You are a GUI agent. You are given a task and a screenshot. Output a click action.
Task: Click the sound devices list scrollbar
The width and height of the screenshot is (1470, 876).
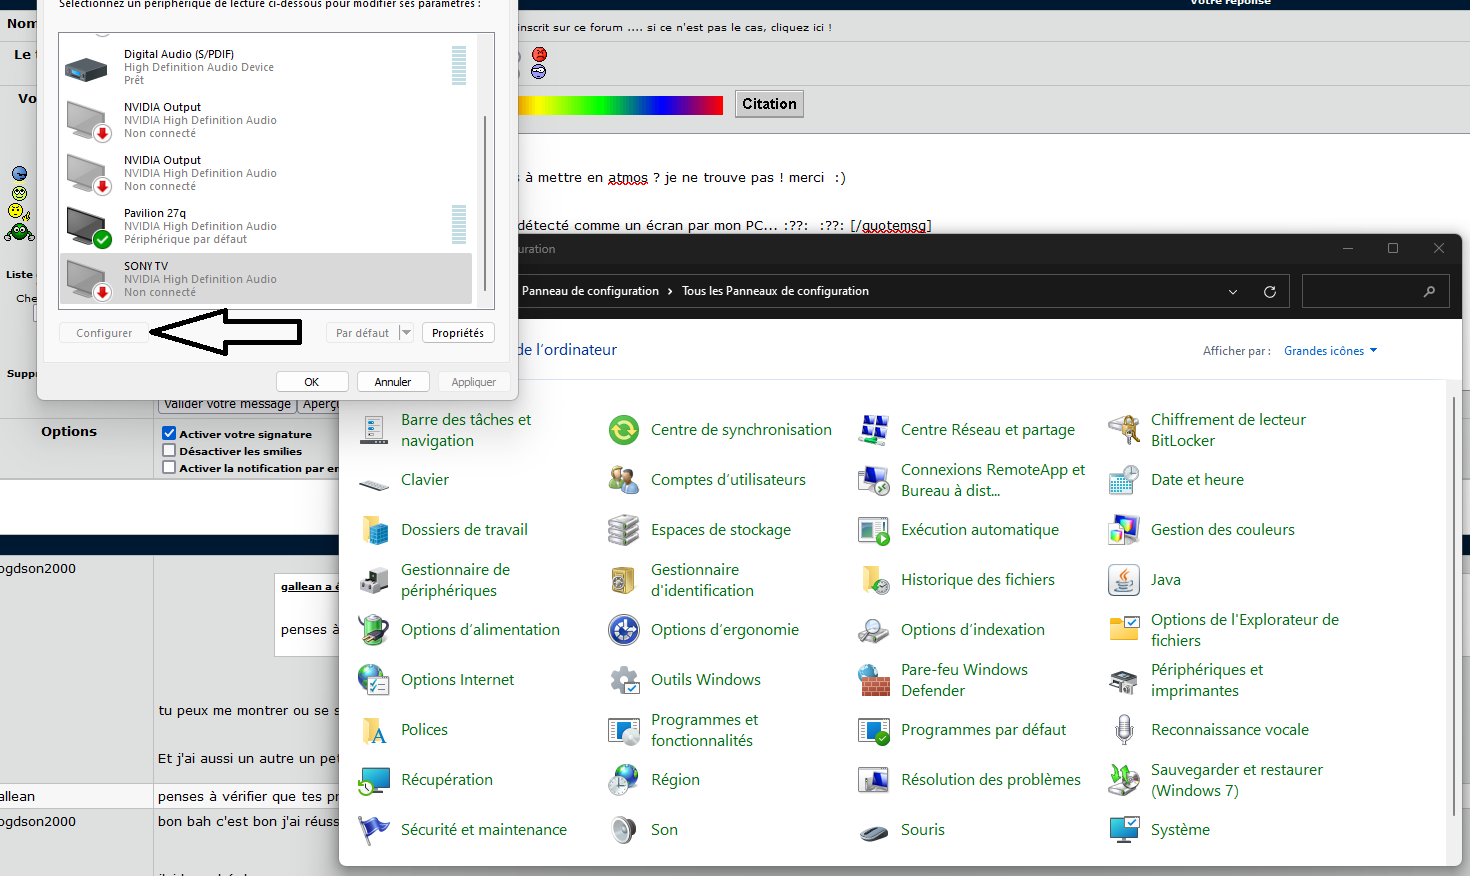(485, 203)
